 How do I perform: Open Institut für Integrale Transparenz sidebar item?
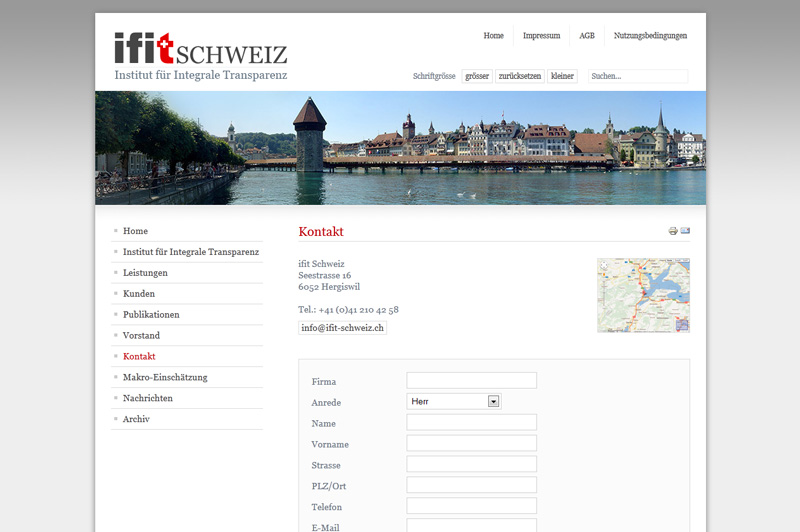190,252
